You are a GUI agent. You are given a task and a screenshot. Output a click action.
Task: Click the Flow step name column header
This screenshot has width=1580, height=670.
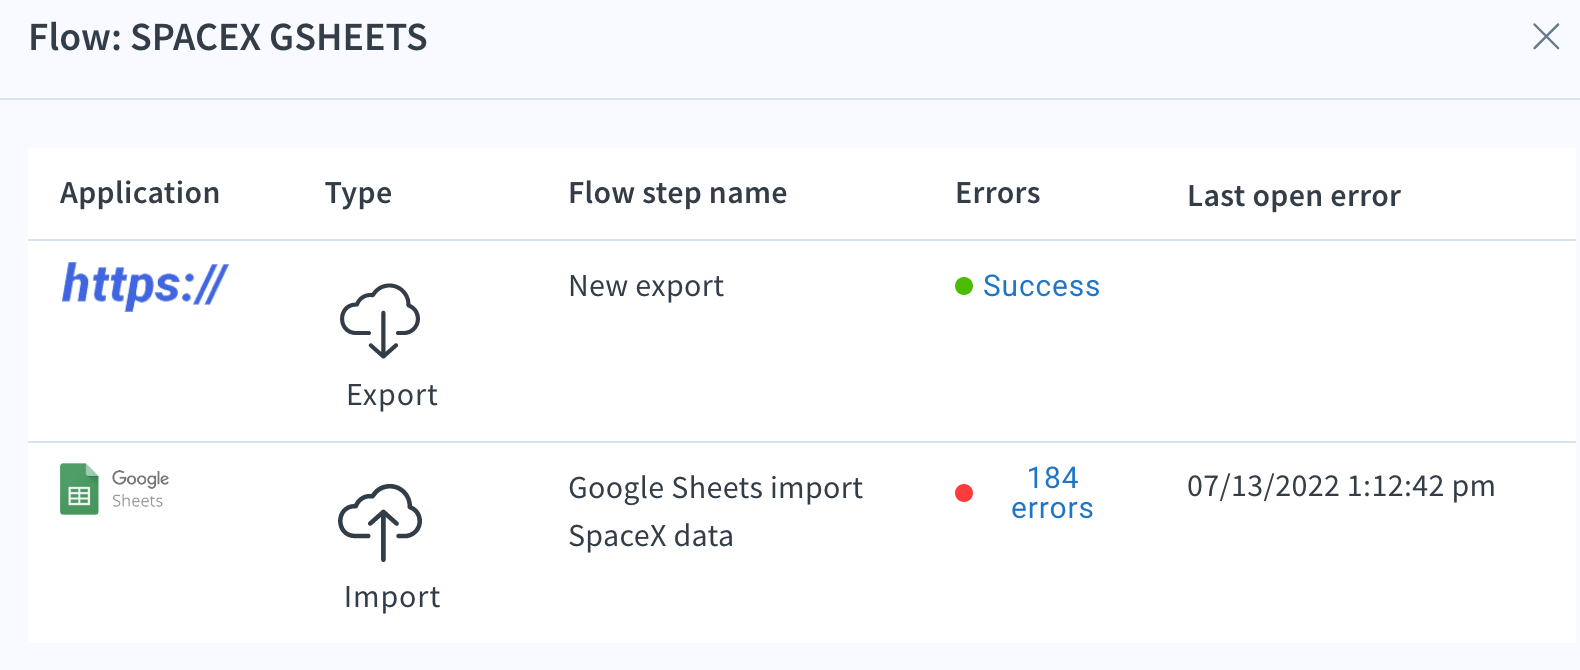[x=678, y=193]
